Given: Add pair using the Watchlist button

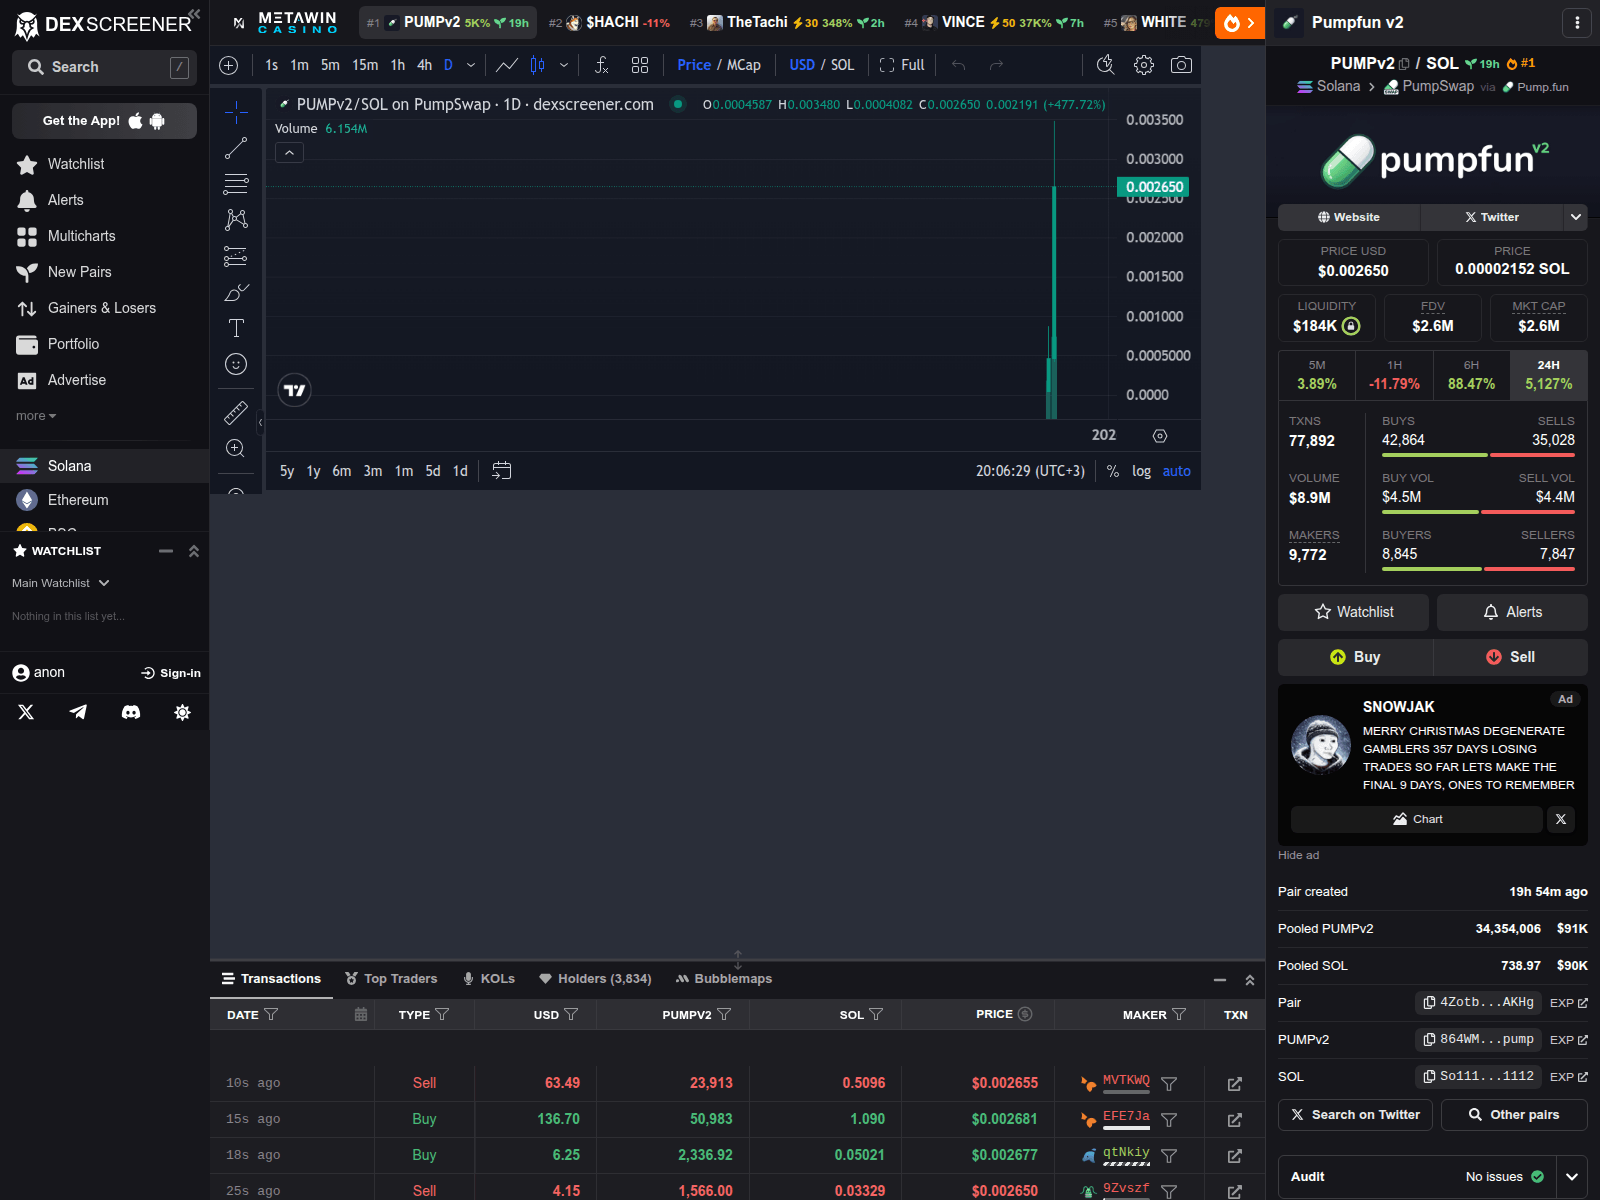Looking at the screenshot, I should point(1353,612).
